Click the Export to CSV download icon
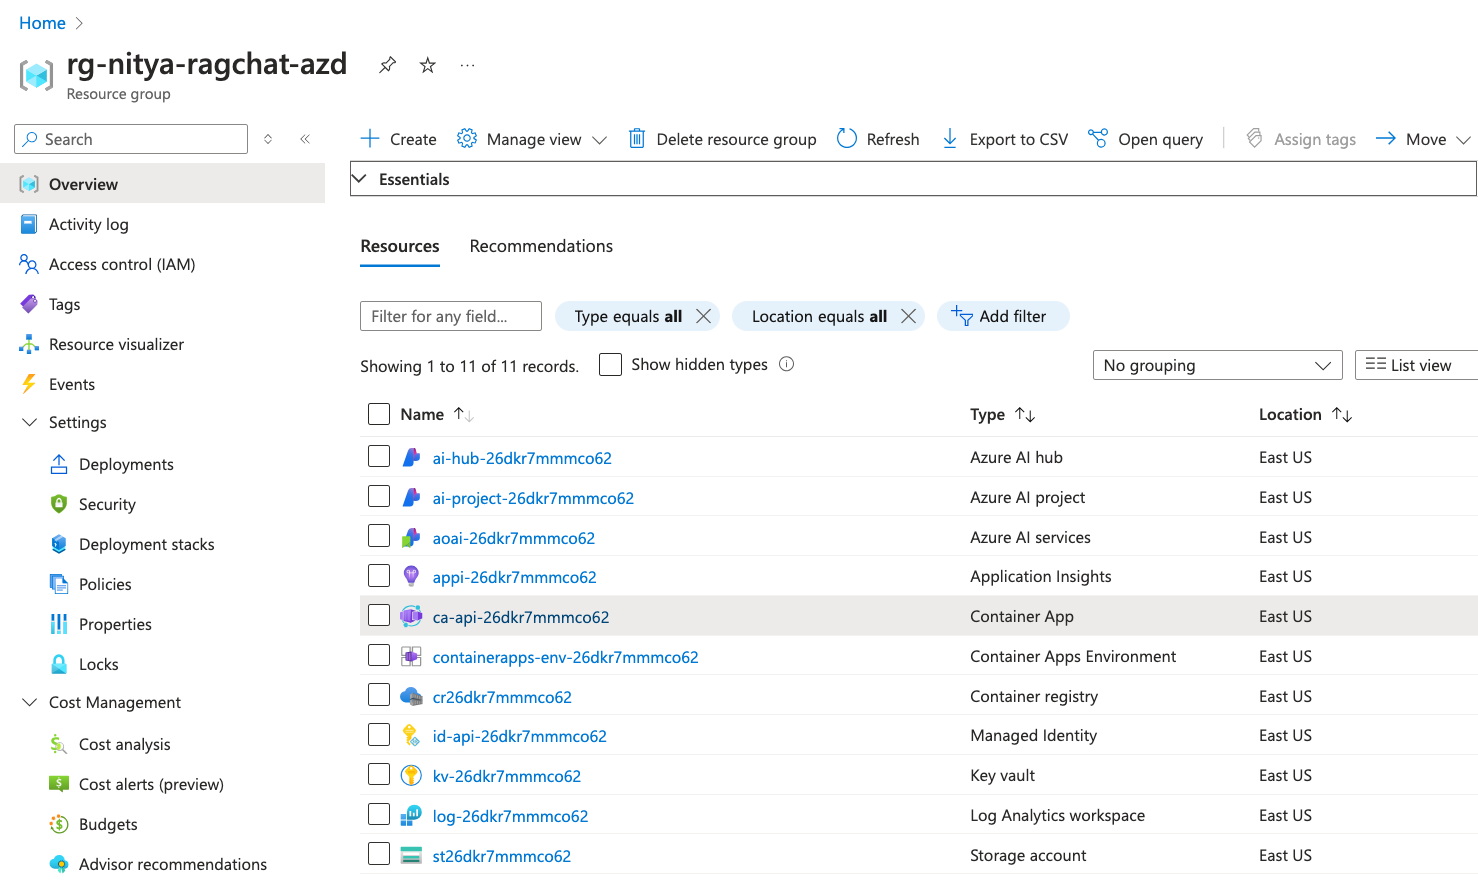The height and width of the screenshot is (887, 1478). 950,138
